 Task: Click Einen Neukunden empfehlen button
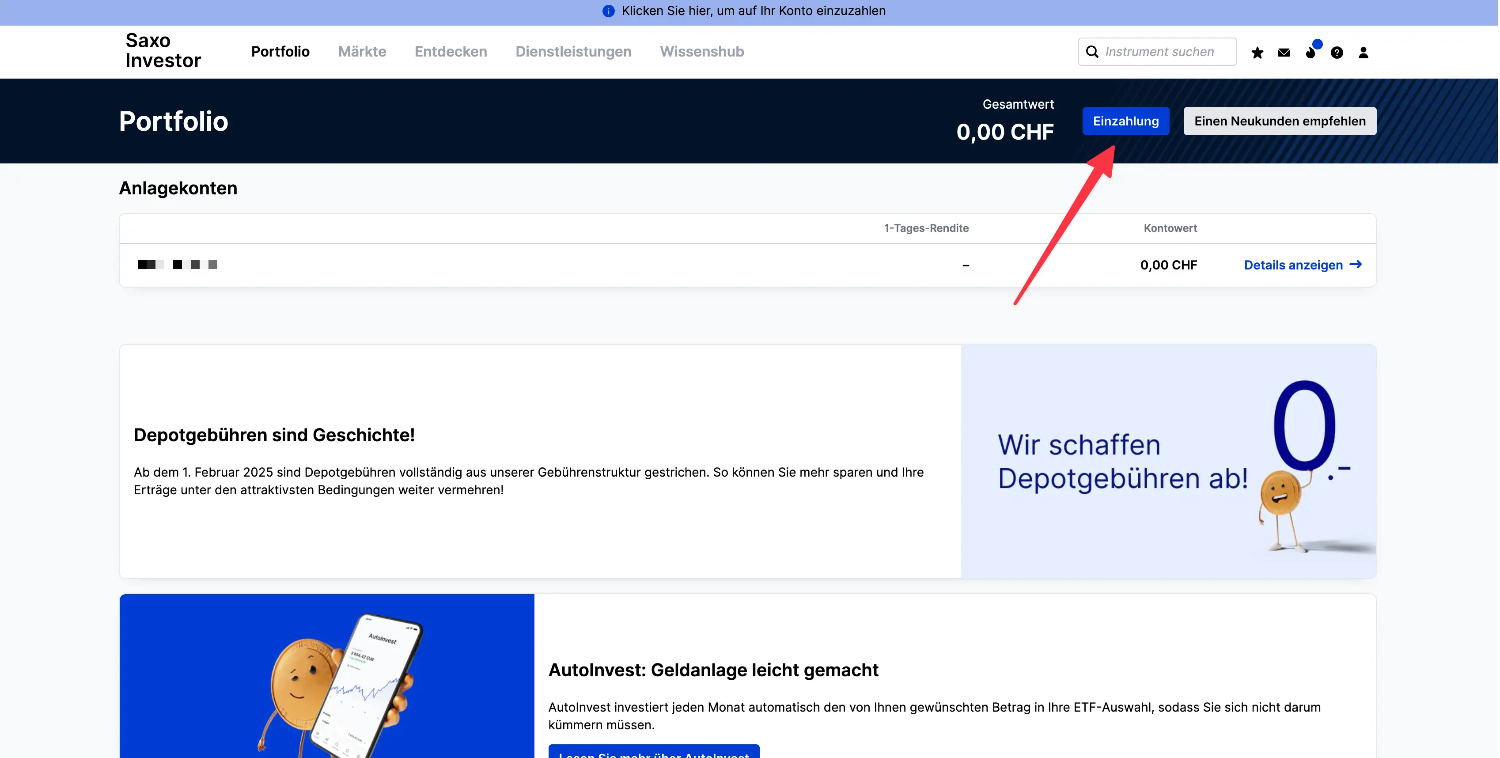[x=1280, y=121]
